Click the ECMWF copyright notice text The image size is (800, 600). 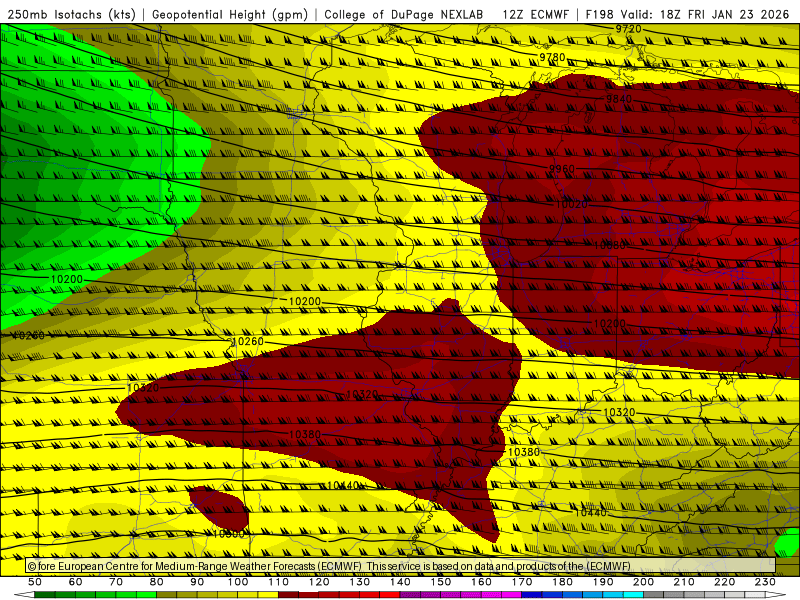[329, 566]
